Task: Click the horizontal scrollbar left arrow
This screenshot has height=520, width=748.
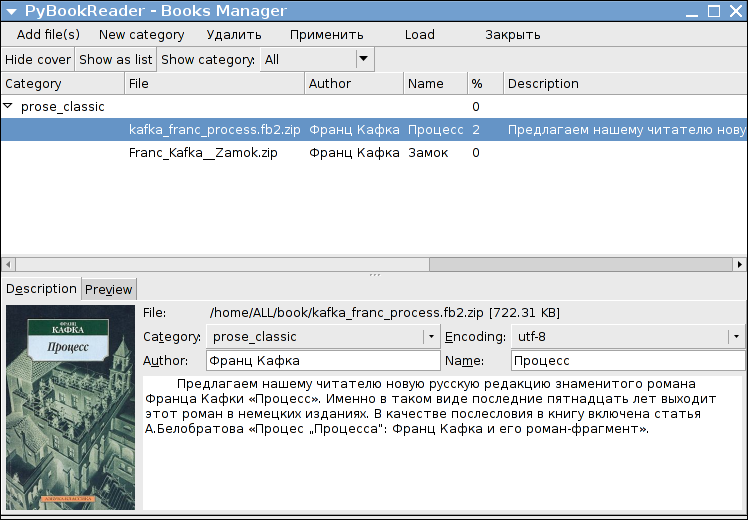Action: pos(8,264)
